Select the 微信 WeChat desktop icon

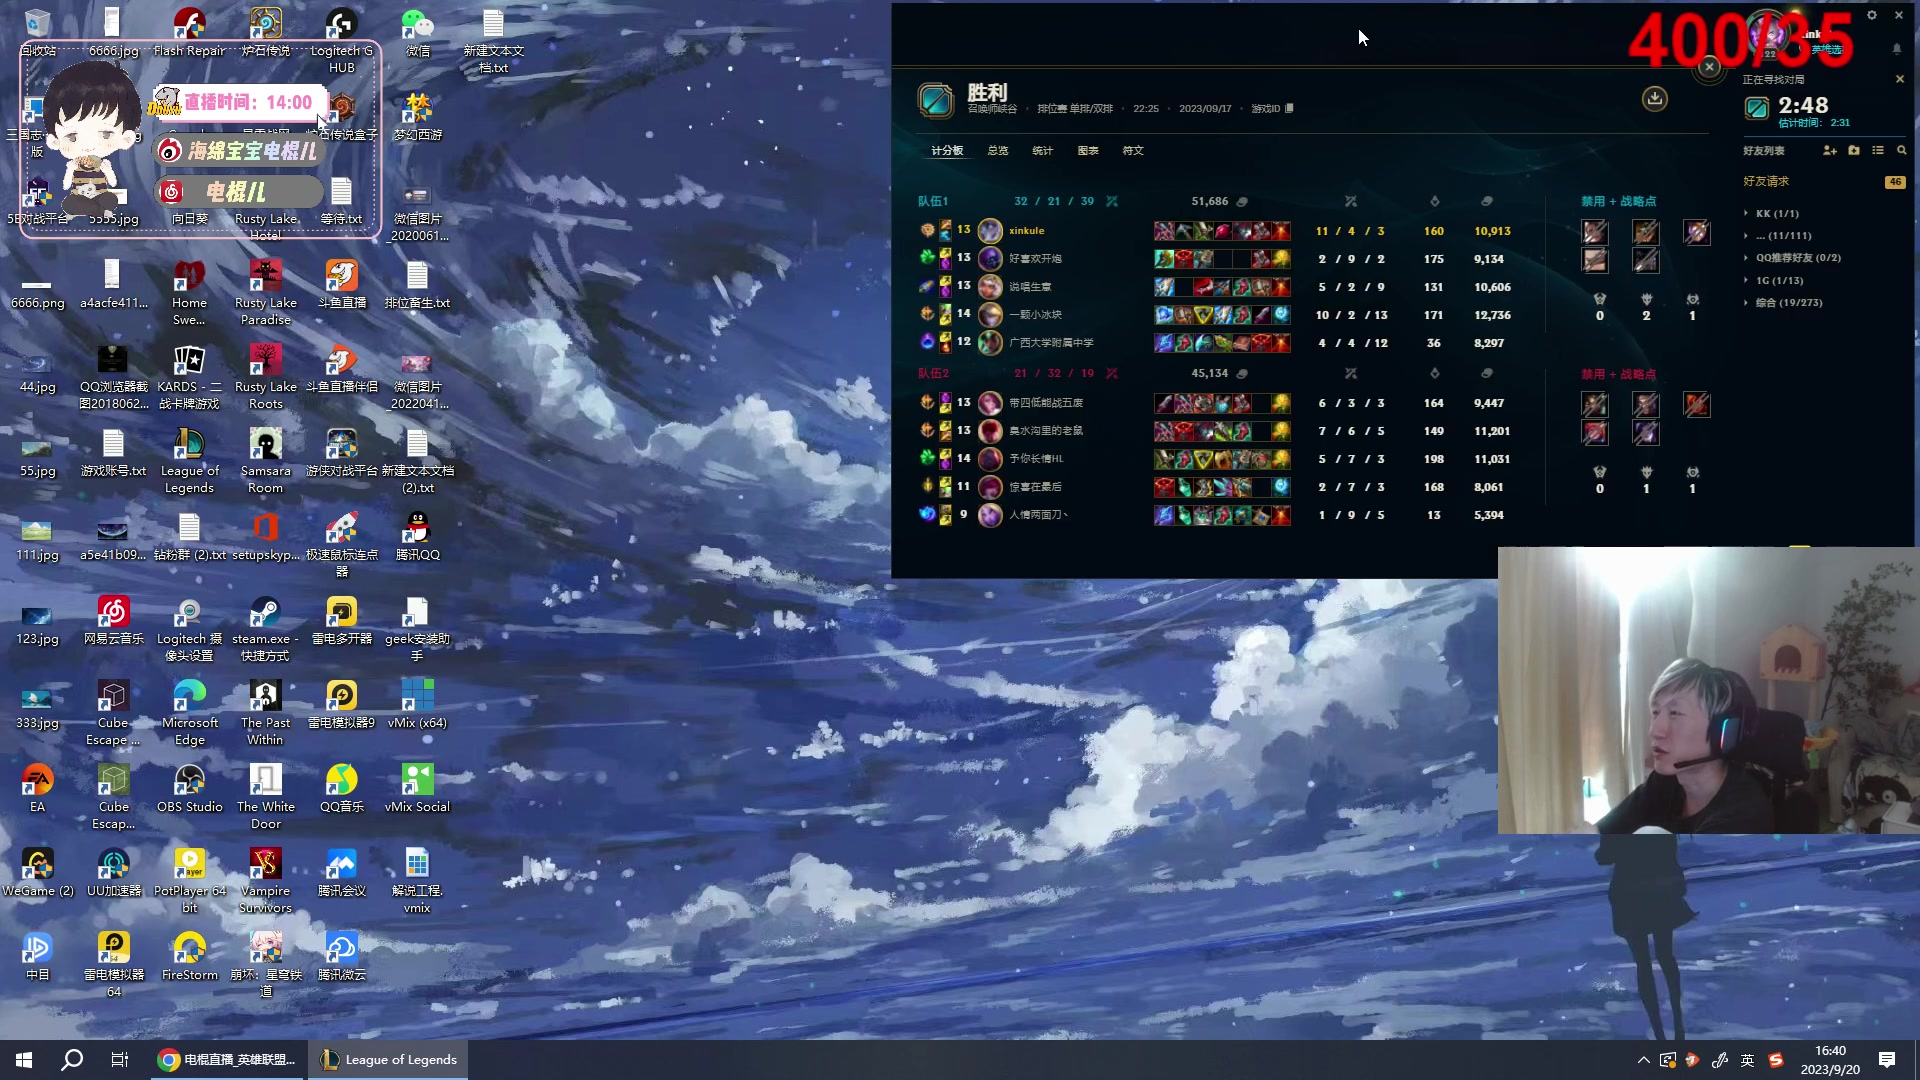417,33
